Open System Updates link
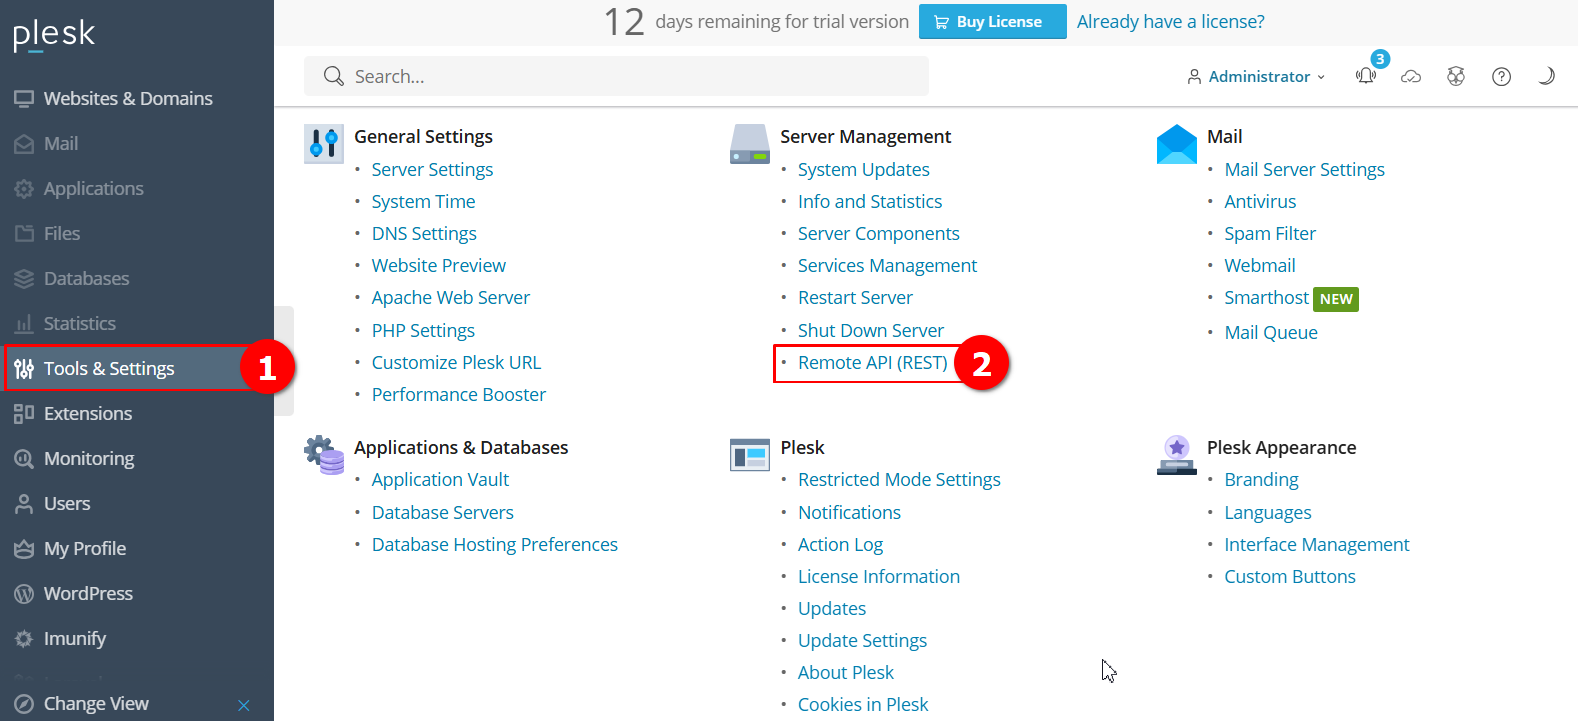Image resolution: width=1578 pixels, height=721 pixels. click(x=864, y=169)
